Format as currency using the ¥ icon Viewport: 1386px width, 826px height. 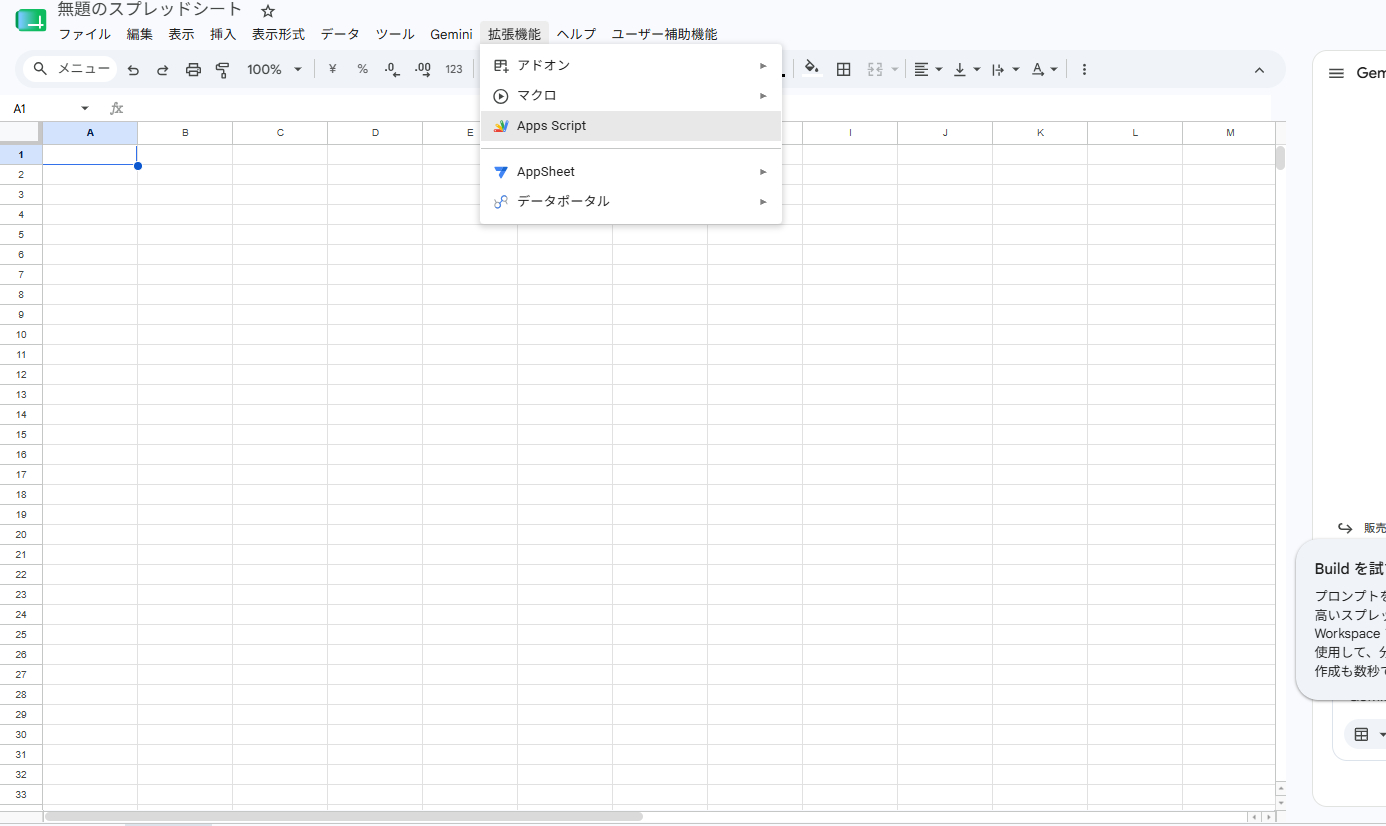[332, 69]
